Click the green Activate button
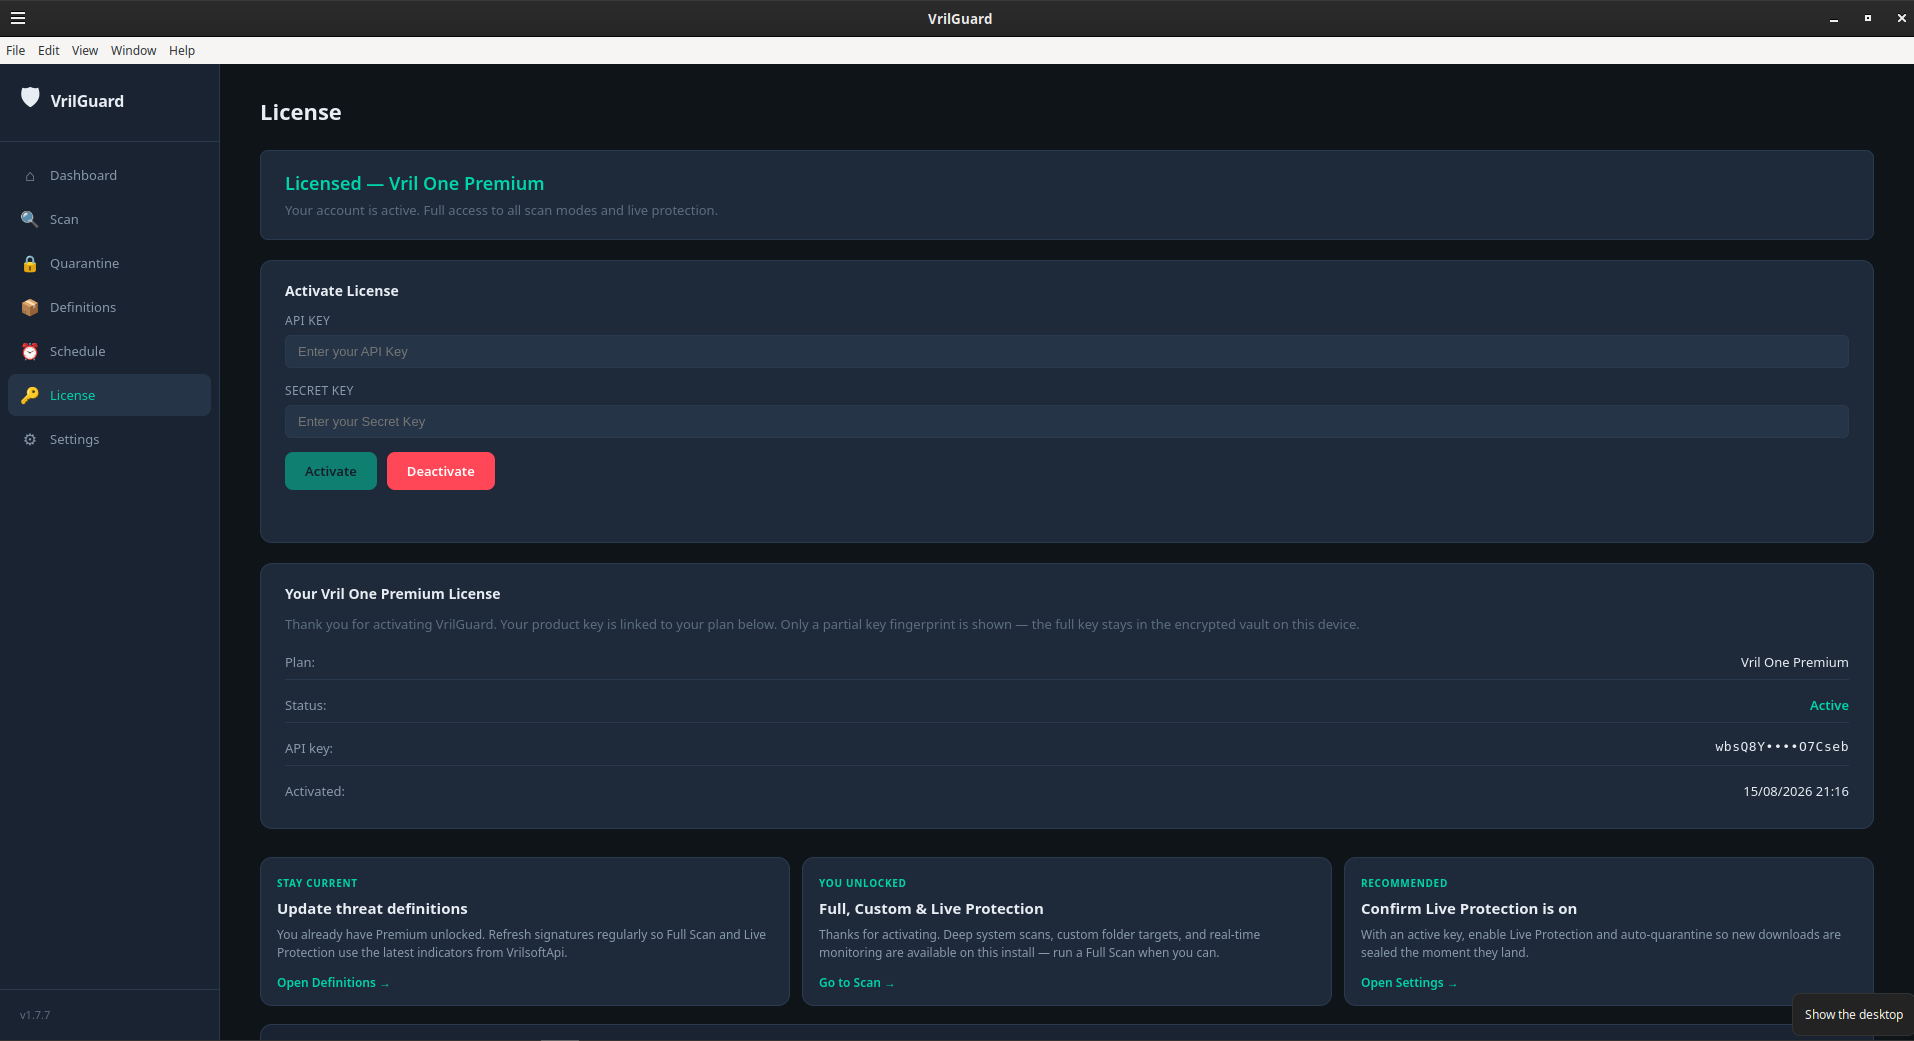Viewport: 1914px width, 1041px height. (331, 471)
